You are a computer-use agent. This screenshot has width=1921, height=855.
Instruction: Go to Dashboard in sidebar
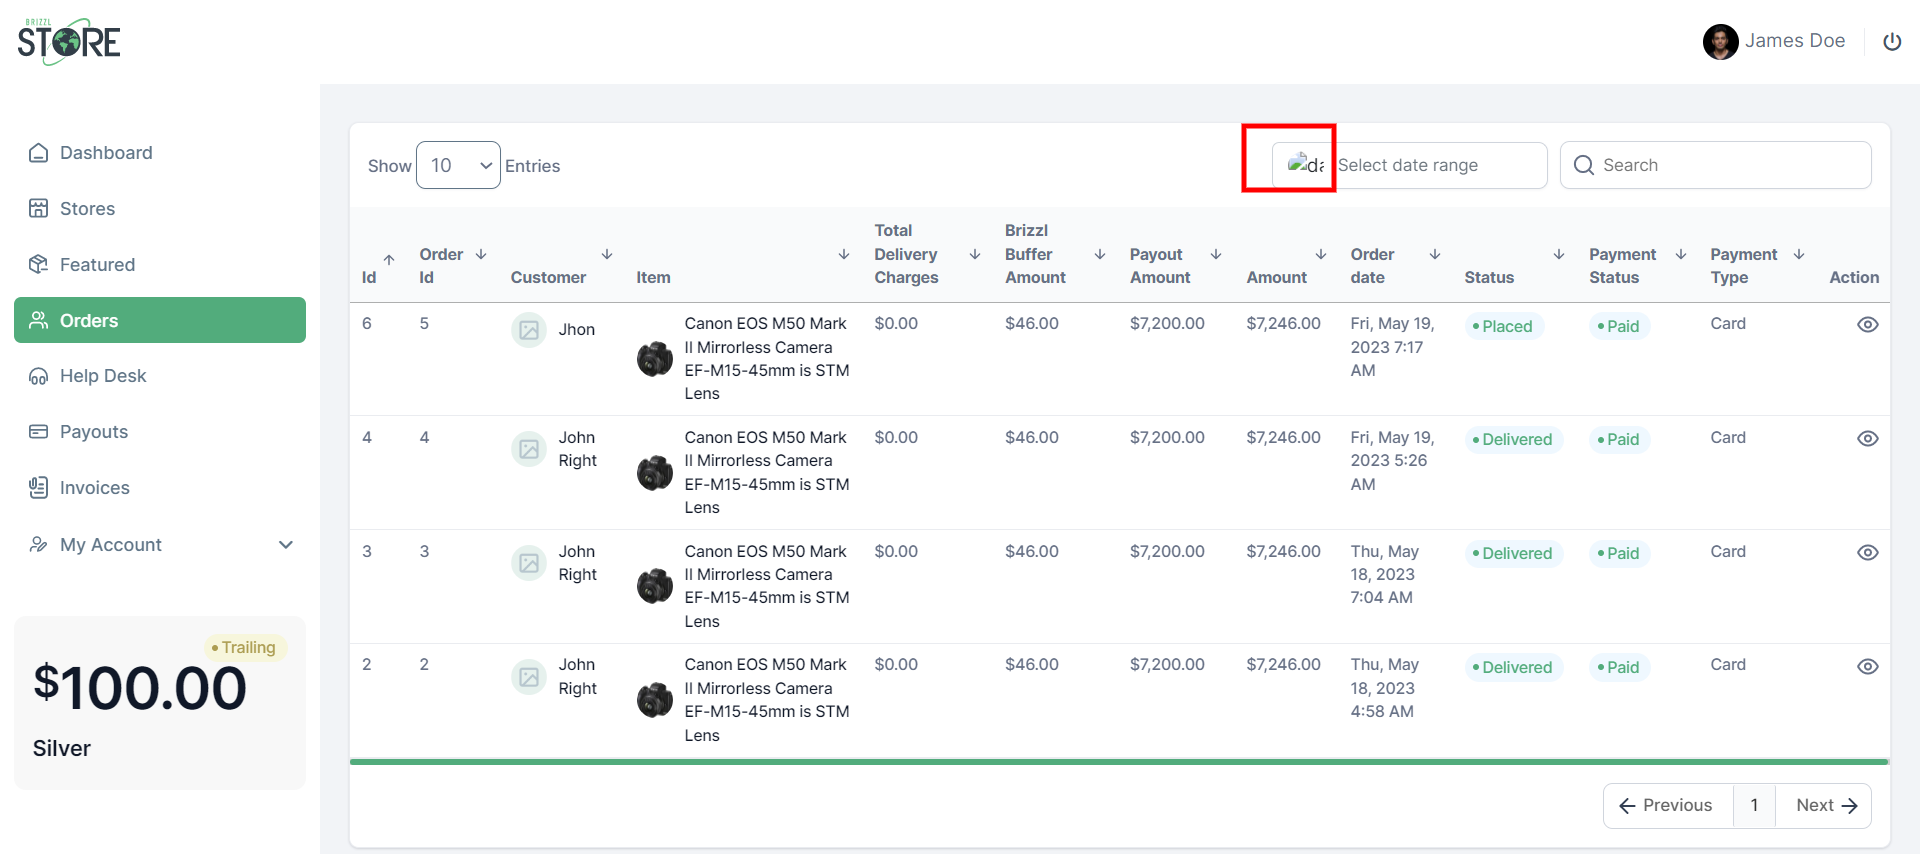105,153
